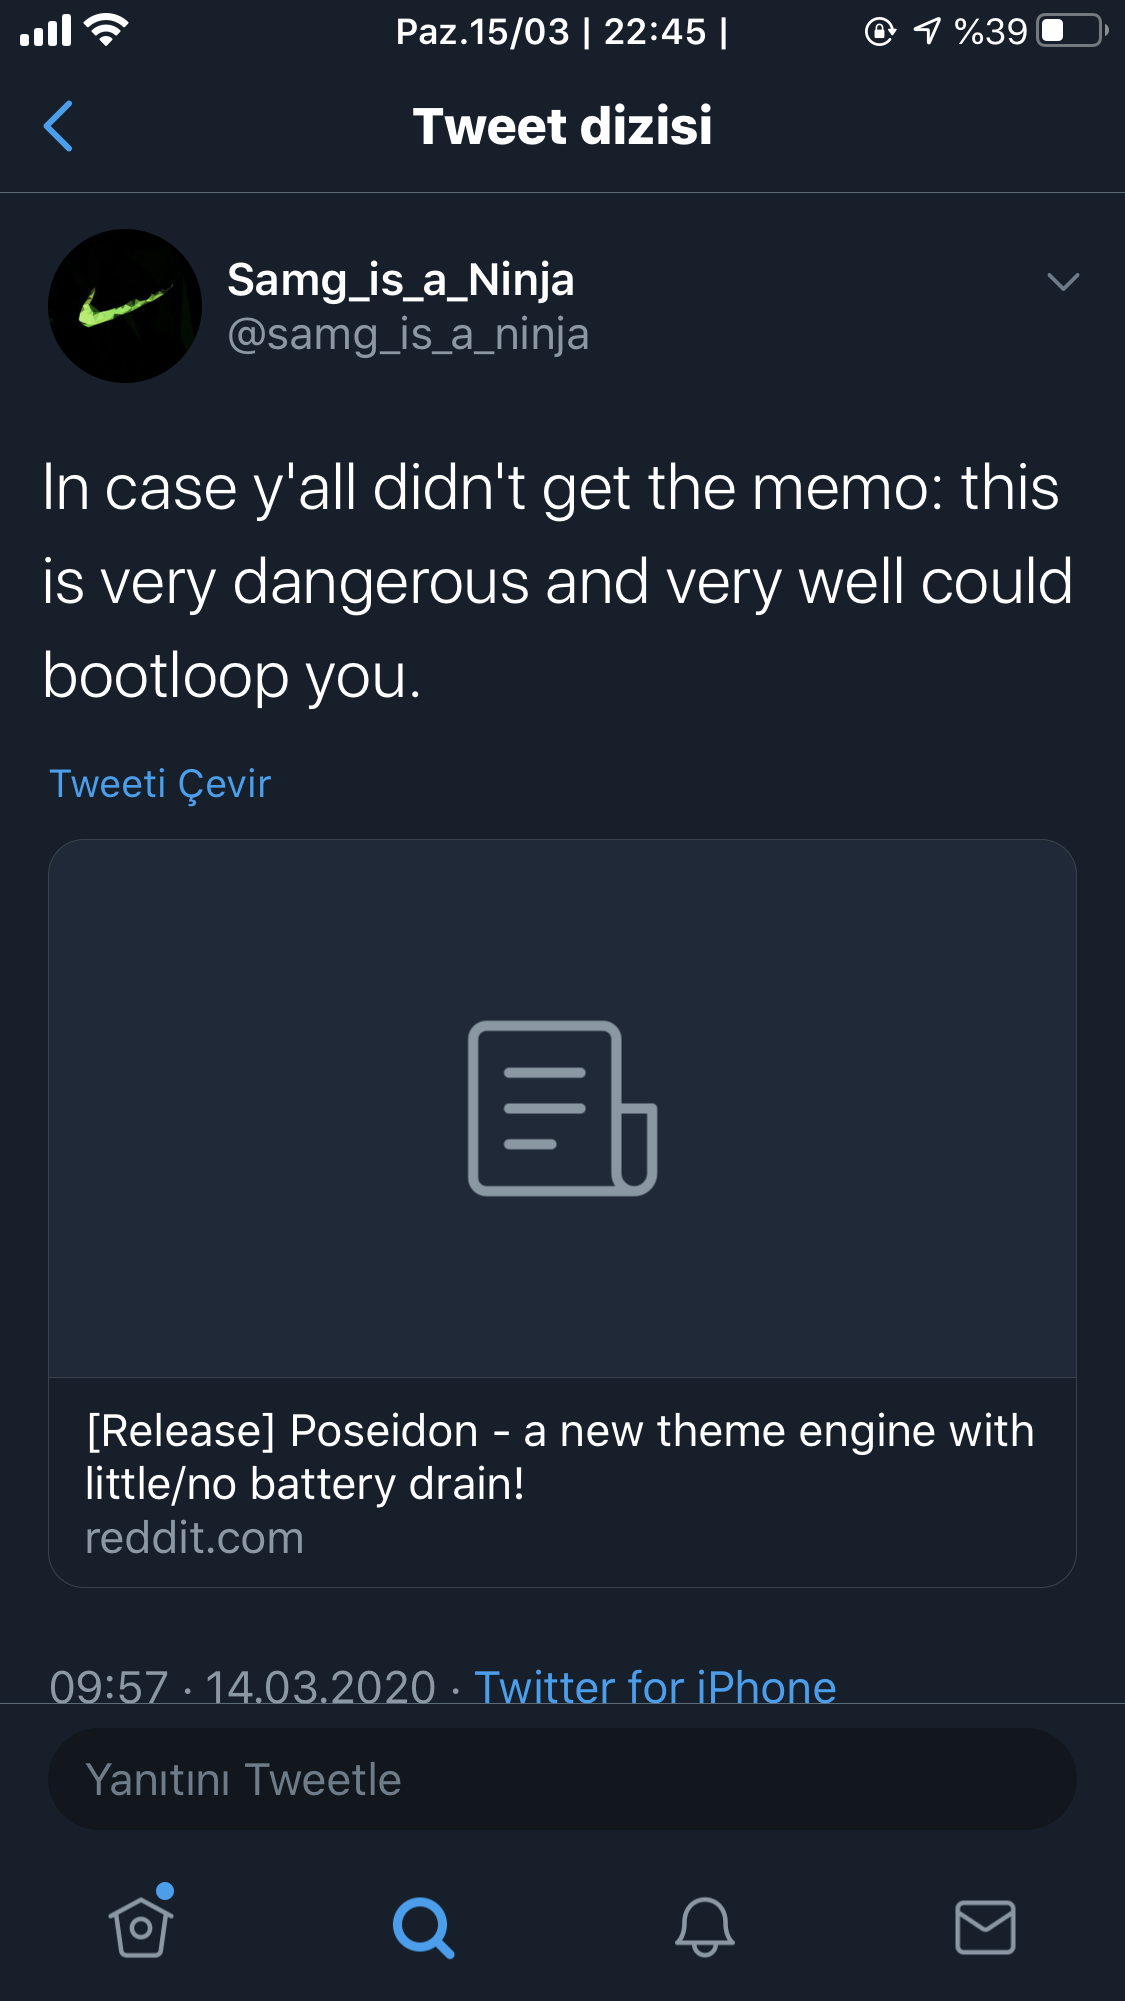Open the Messages envelope tab
This screenshot has height=2001, width=1125.
985,1927
